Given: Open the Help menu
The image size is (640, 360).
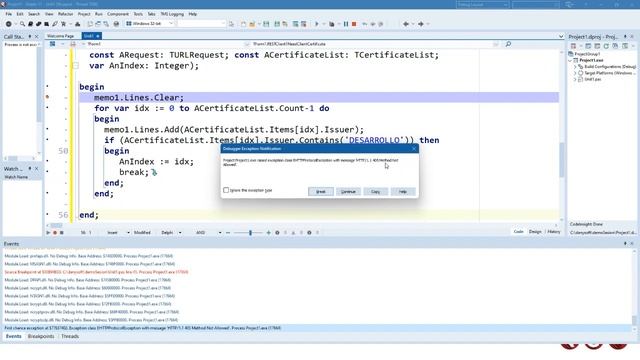Looking at the screenshot, I should 193,14.
